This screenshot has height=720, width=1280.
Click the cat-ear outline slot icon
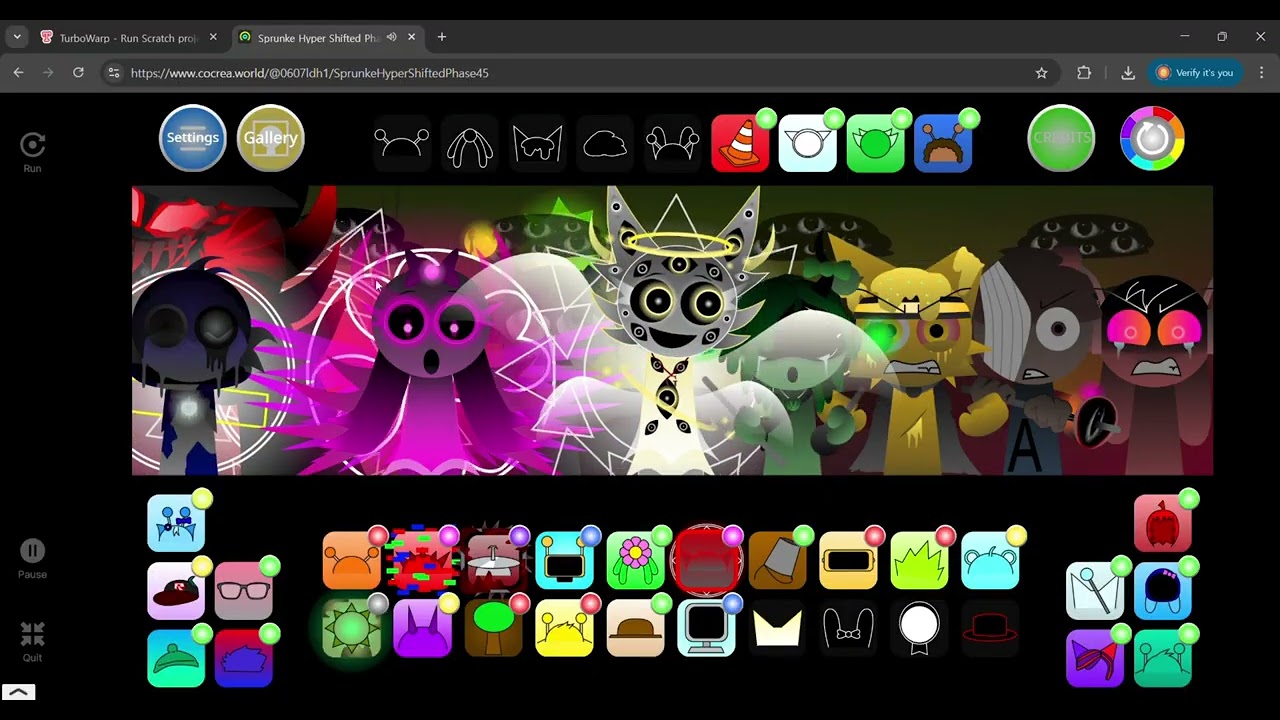537,143
